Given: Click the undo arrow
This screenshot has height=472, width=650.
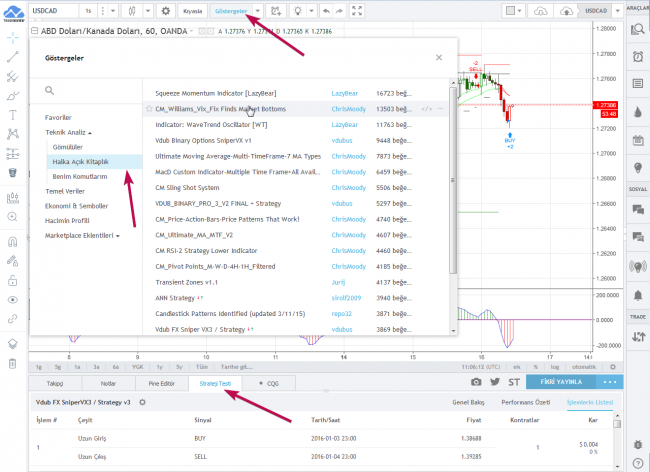Looking at the screenshot, I should pos(327,11).
